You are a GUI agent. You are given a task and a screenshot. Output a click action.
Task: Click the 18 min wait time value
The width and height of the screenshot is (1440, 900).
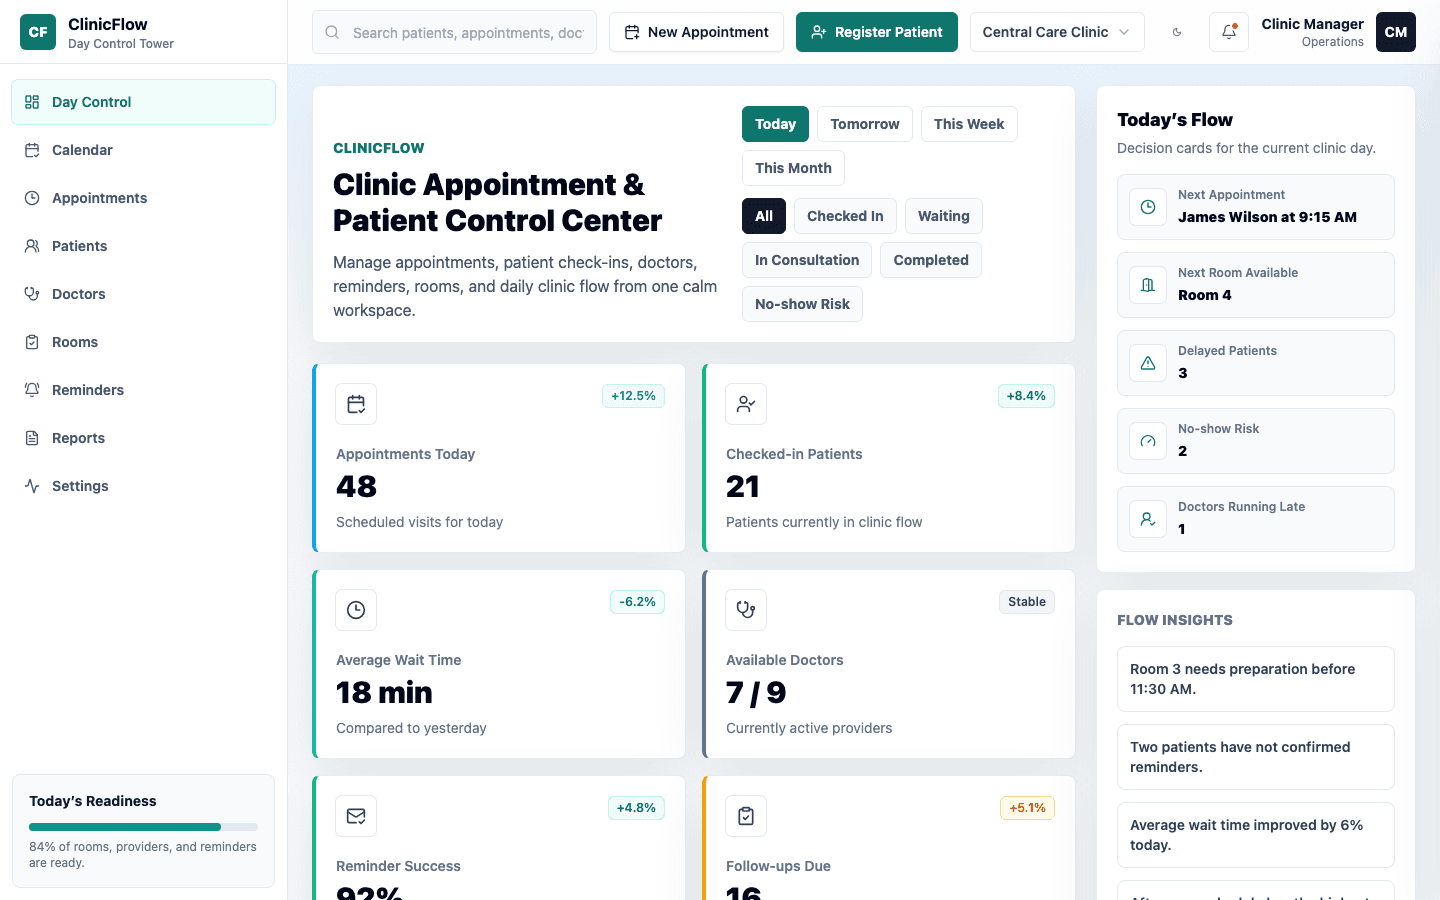[x=384, y=693]
